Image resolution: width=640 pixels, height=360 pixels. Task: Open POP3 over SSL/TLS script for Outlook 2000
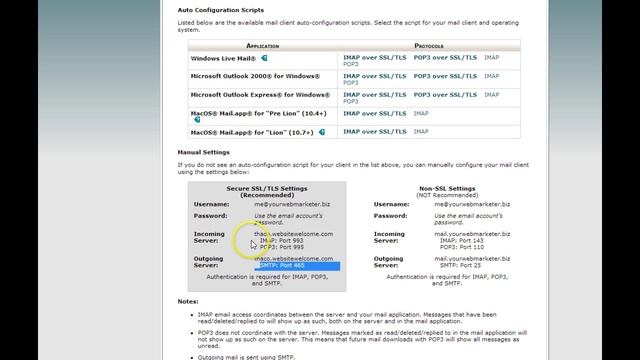445,76
